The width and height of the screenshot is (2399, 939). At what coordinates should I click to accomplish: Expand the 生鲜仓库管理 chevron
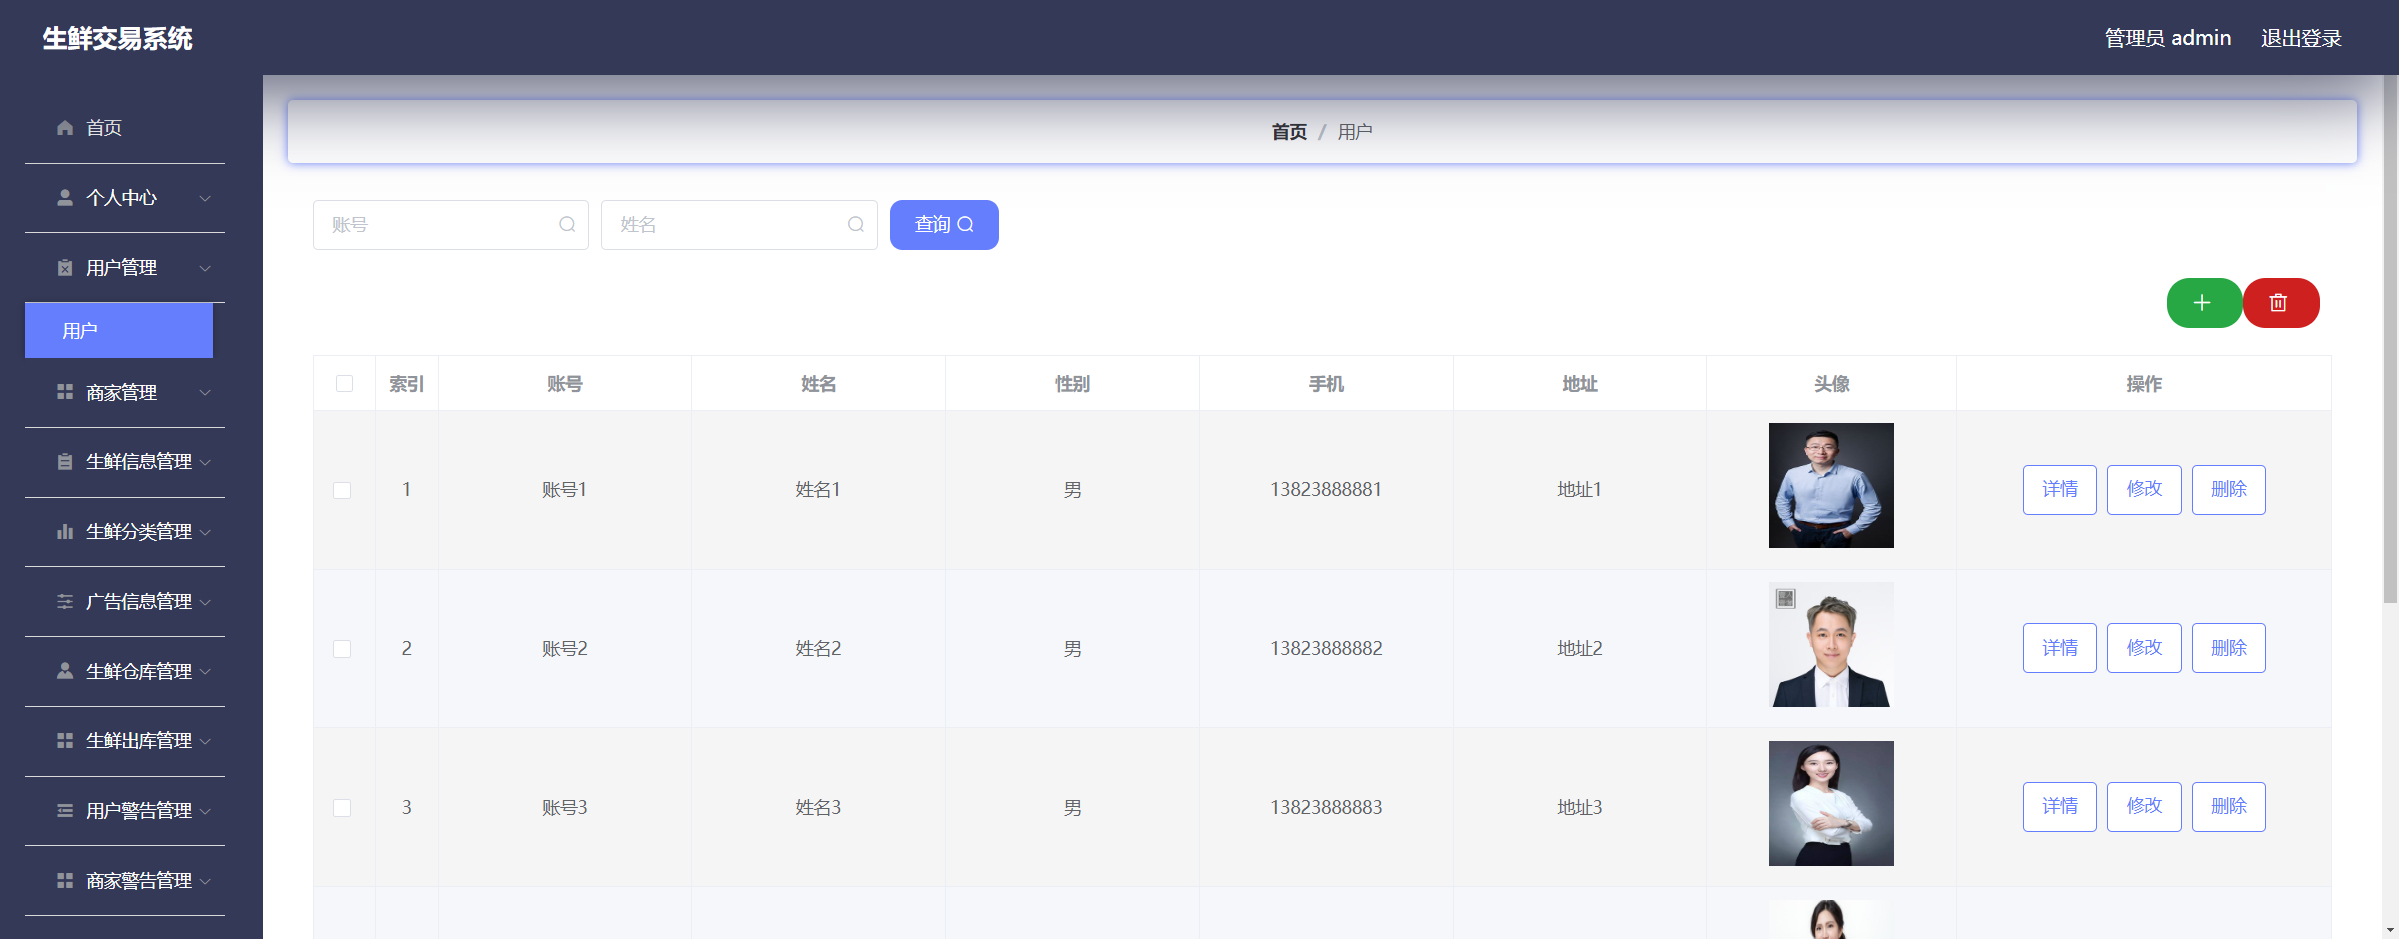point(205,671)
